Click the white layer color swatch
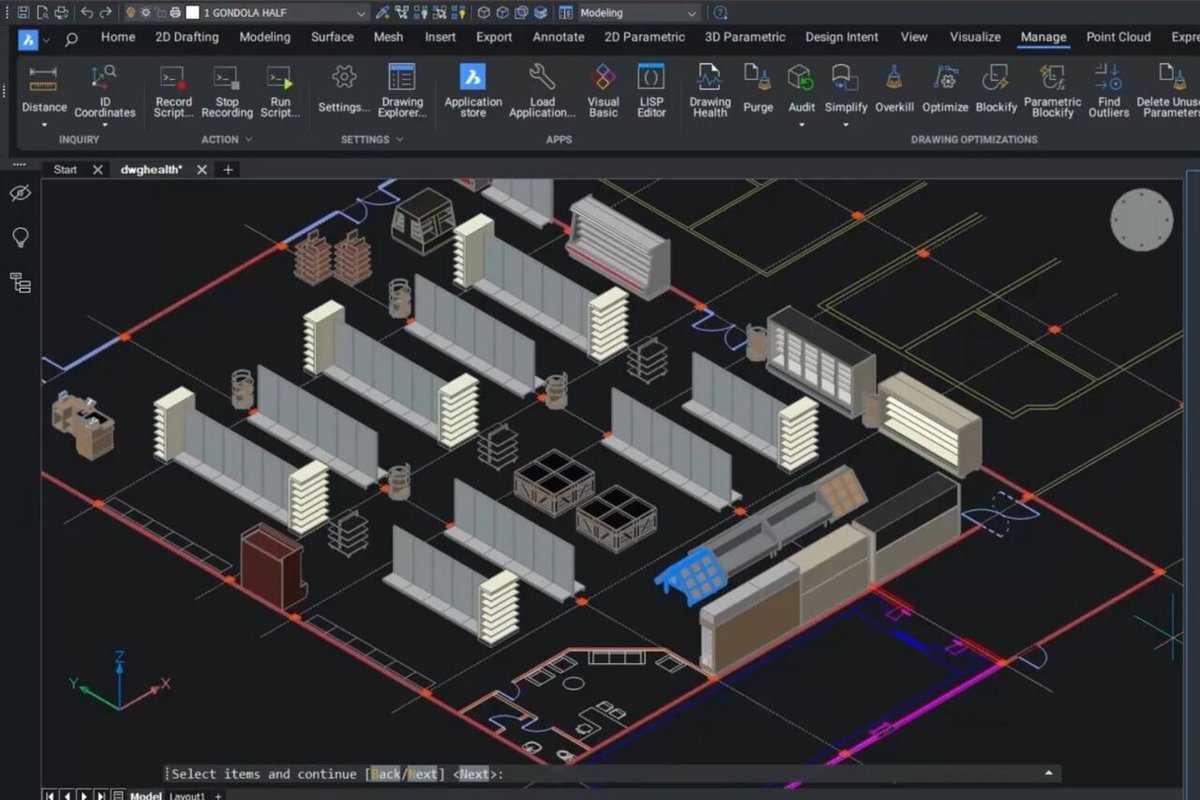Image resolution: width=1200 pixels, height=800 pixels. 192,13
